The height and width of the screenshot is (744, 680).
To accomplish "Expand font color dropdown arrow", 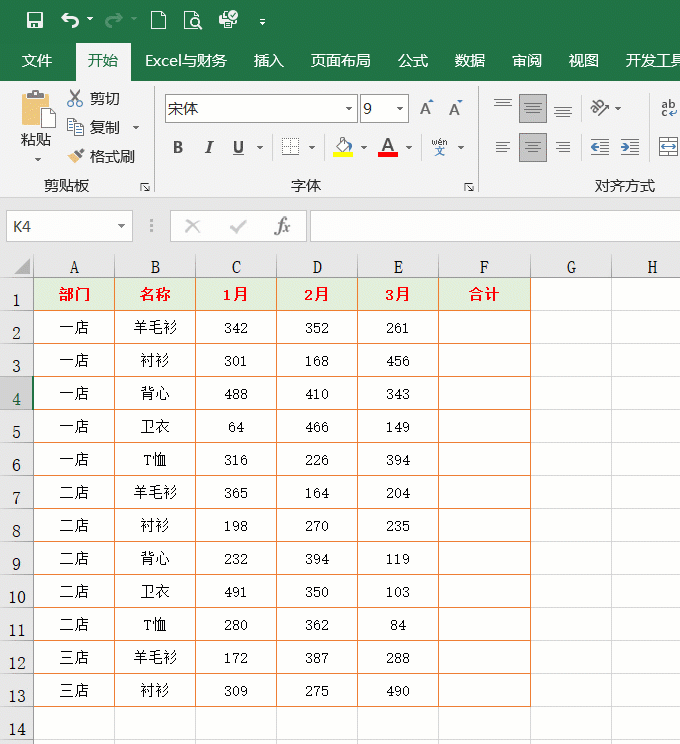I will [x=409, y=148].
